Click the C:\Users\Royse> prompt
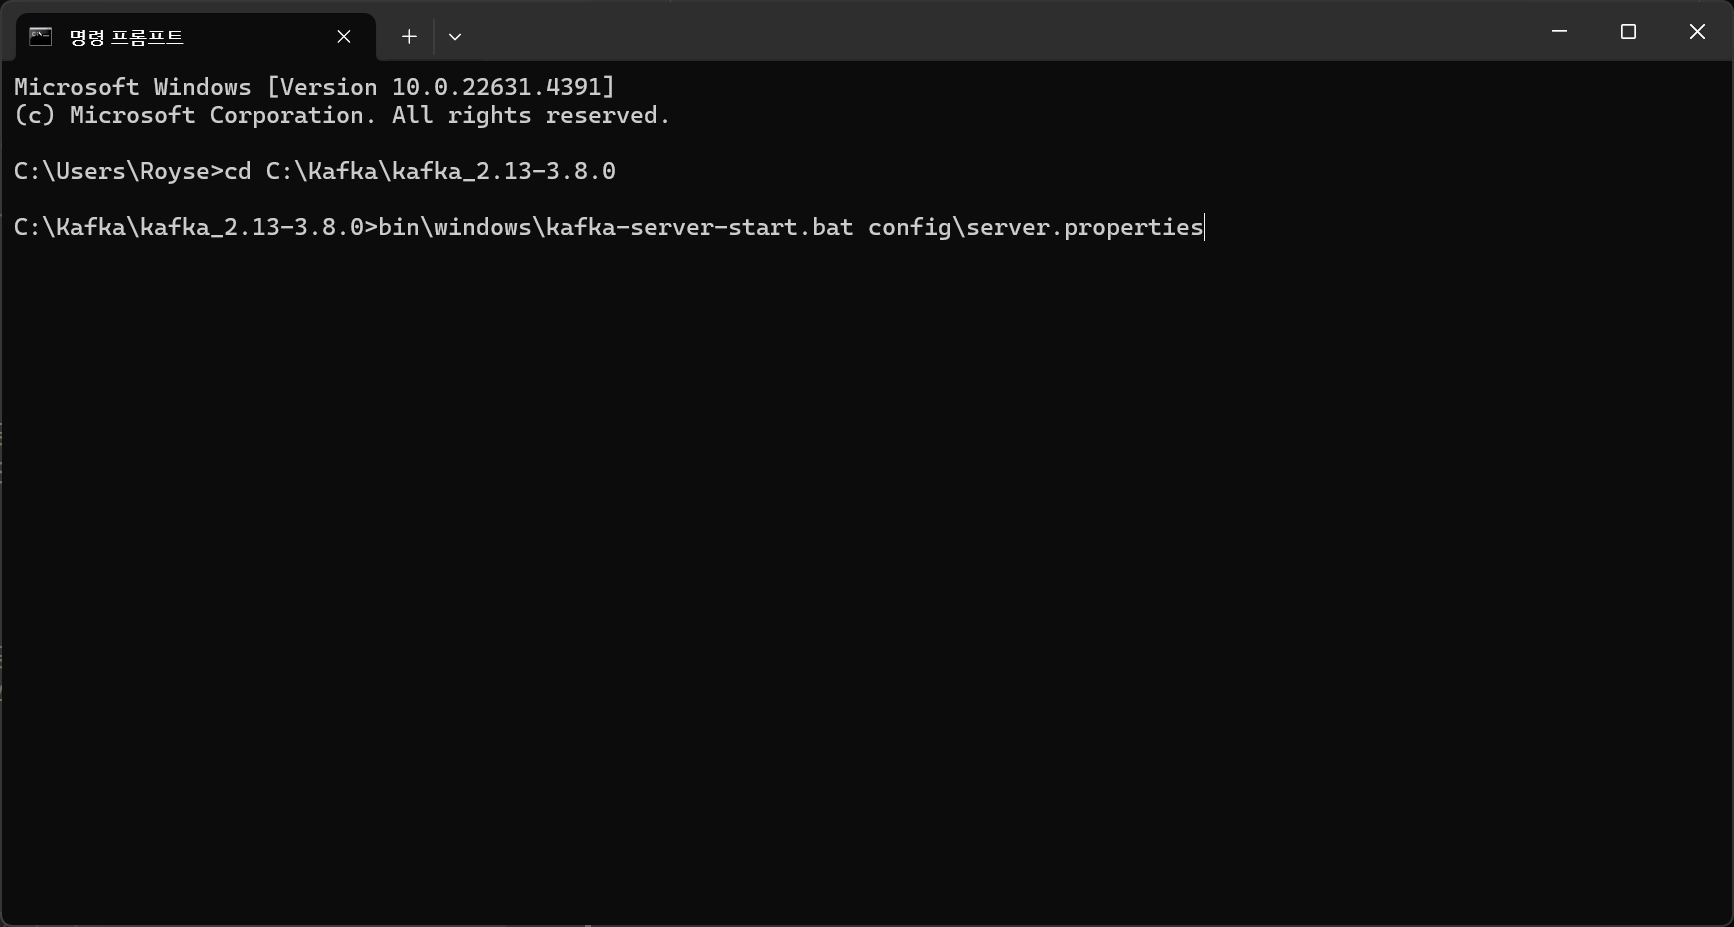 [x=118, y=171]
